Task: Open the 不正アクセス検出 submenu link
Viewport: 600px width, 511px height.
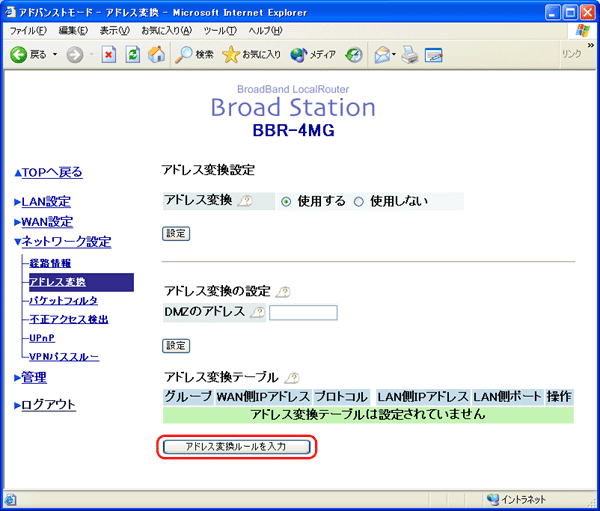Action: click(69, 319)
